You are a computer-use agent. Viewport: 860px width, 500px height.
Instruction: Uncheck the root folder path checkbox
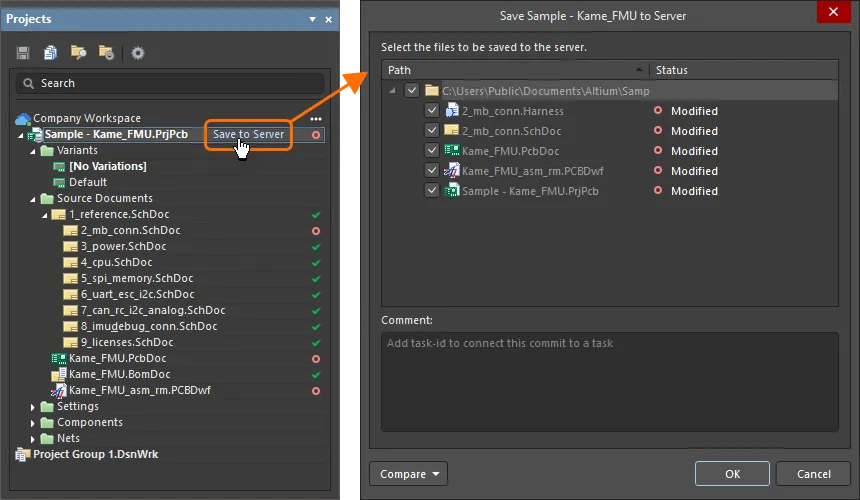pos(412,90)
